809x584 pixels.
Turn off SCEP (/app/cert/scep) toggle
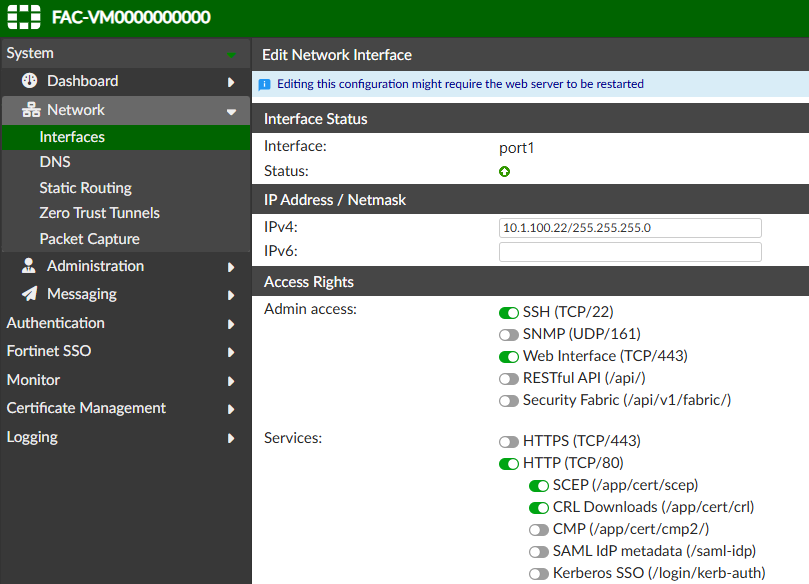pos(539,486)
